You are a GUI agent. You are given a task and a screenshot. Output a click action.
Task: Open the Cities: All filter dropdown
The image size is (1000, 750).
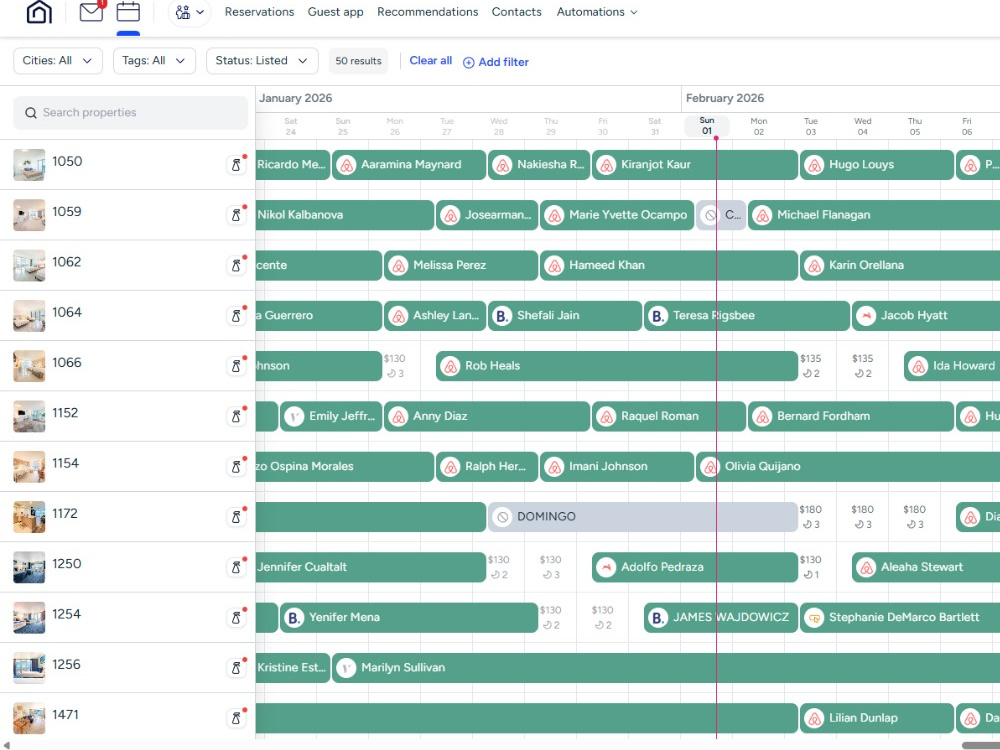[58, 61]
